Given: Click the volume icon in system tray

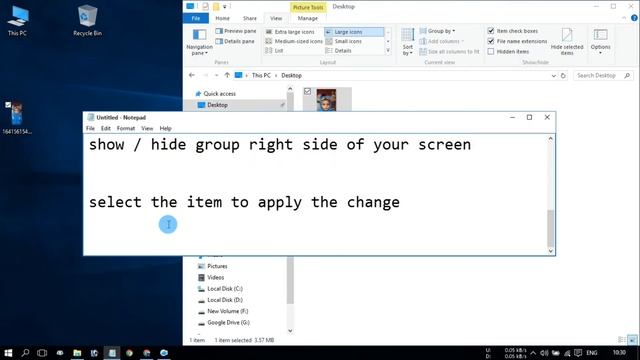Looking at the screenshot, I should pyautogui.click(x=544, y=353).
